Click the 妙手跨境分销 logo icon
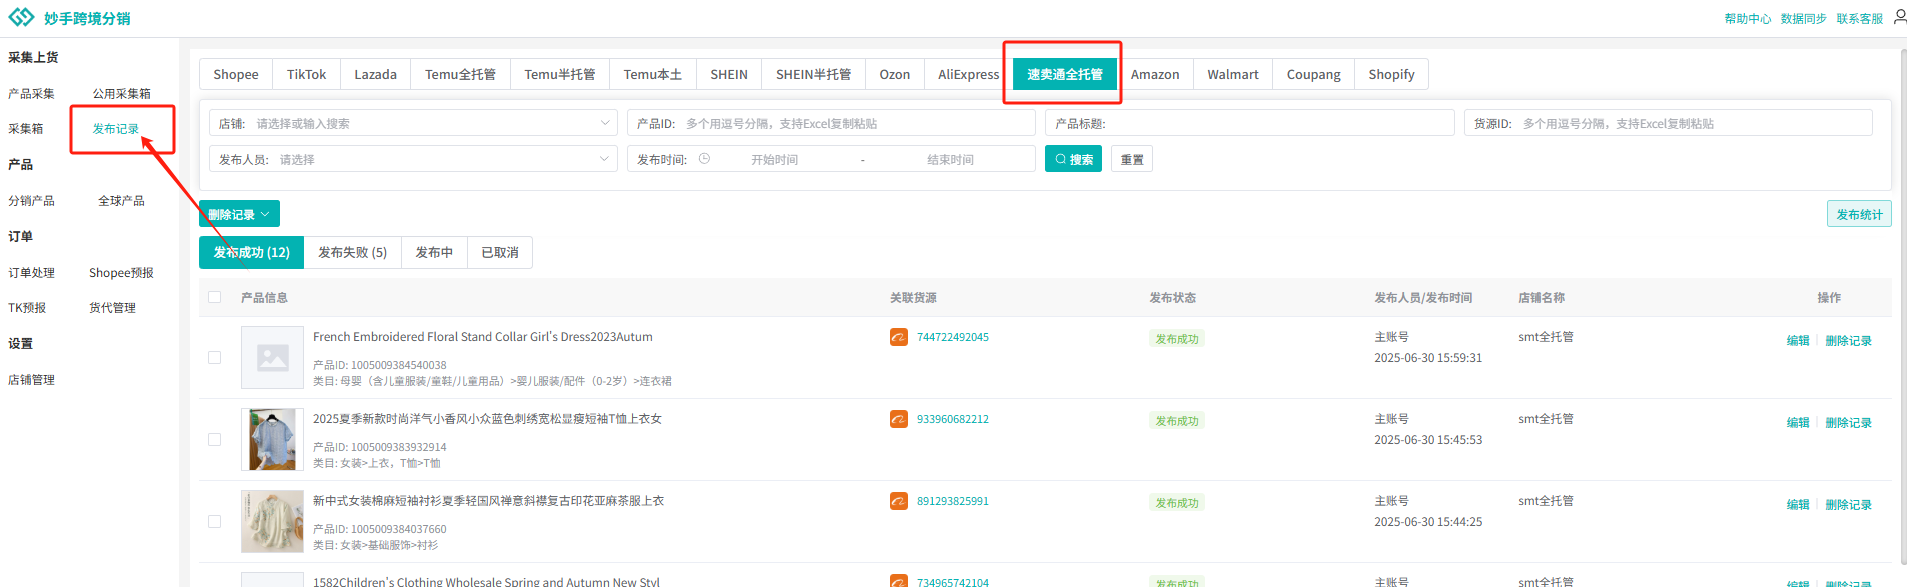 [21, 17]
